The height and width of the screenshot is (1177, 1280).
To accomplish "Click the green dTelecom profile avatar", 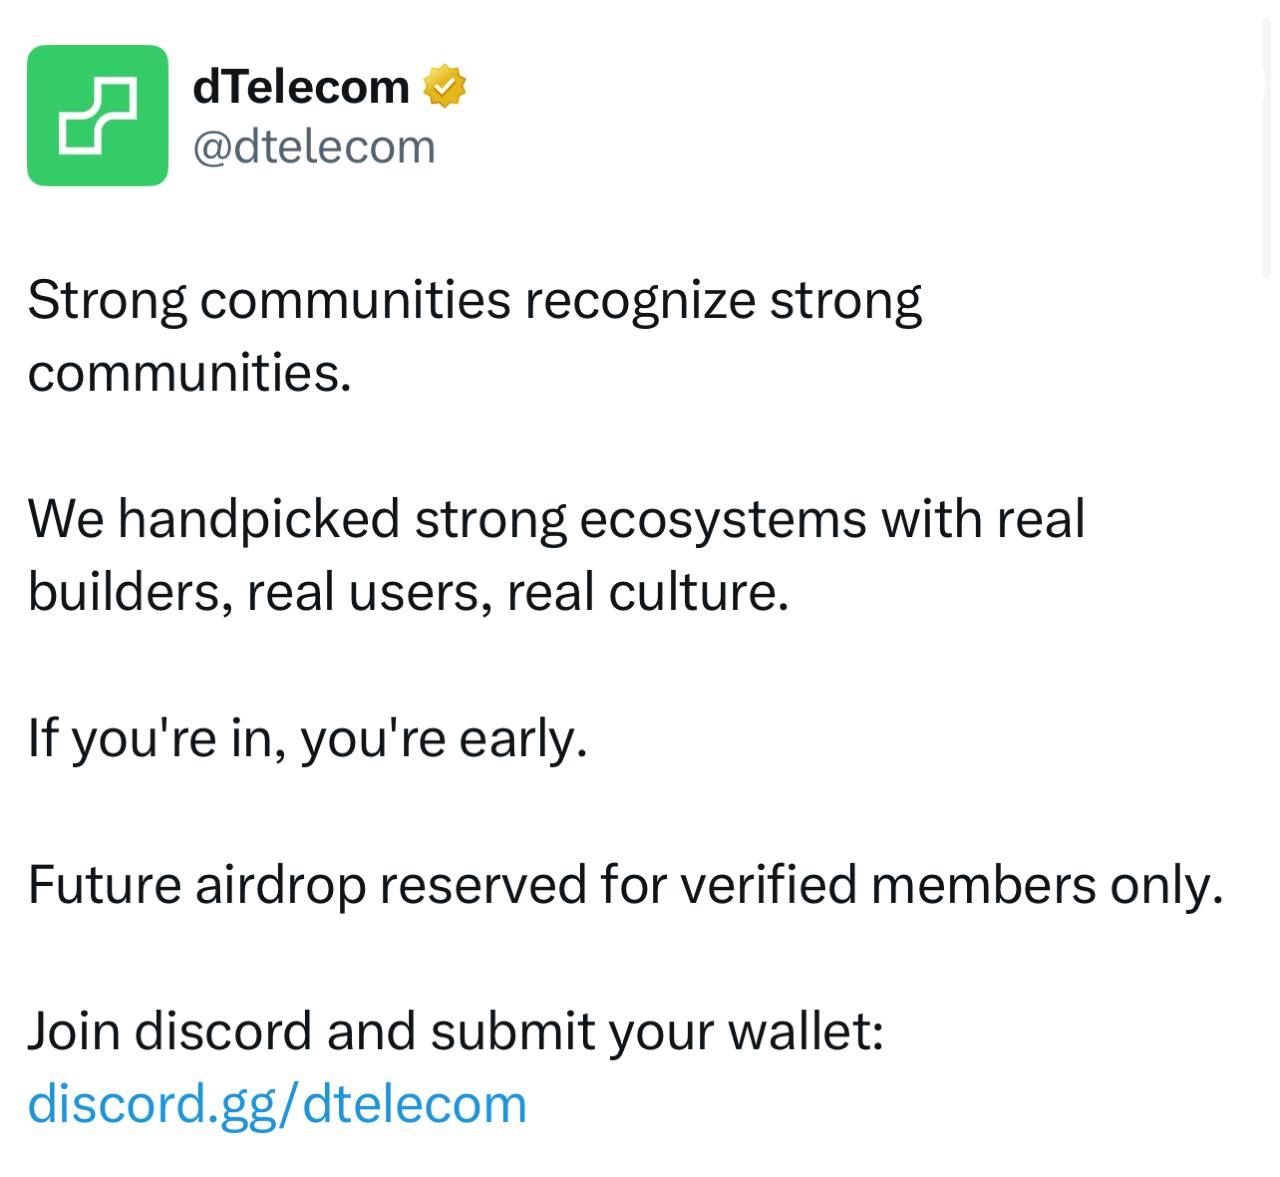I will coord(97,115).
